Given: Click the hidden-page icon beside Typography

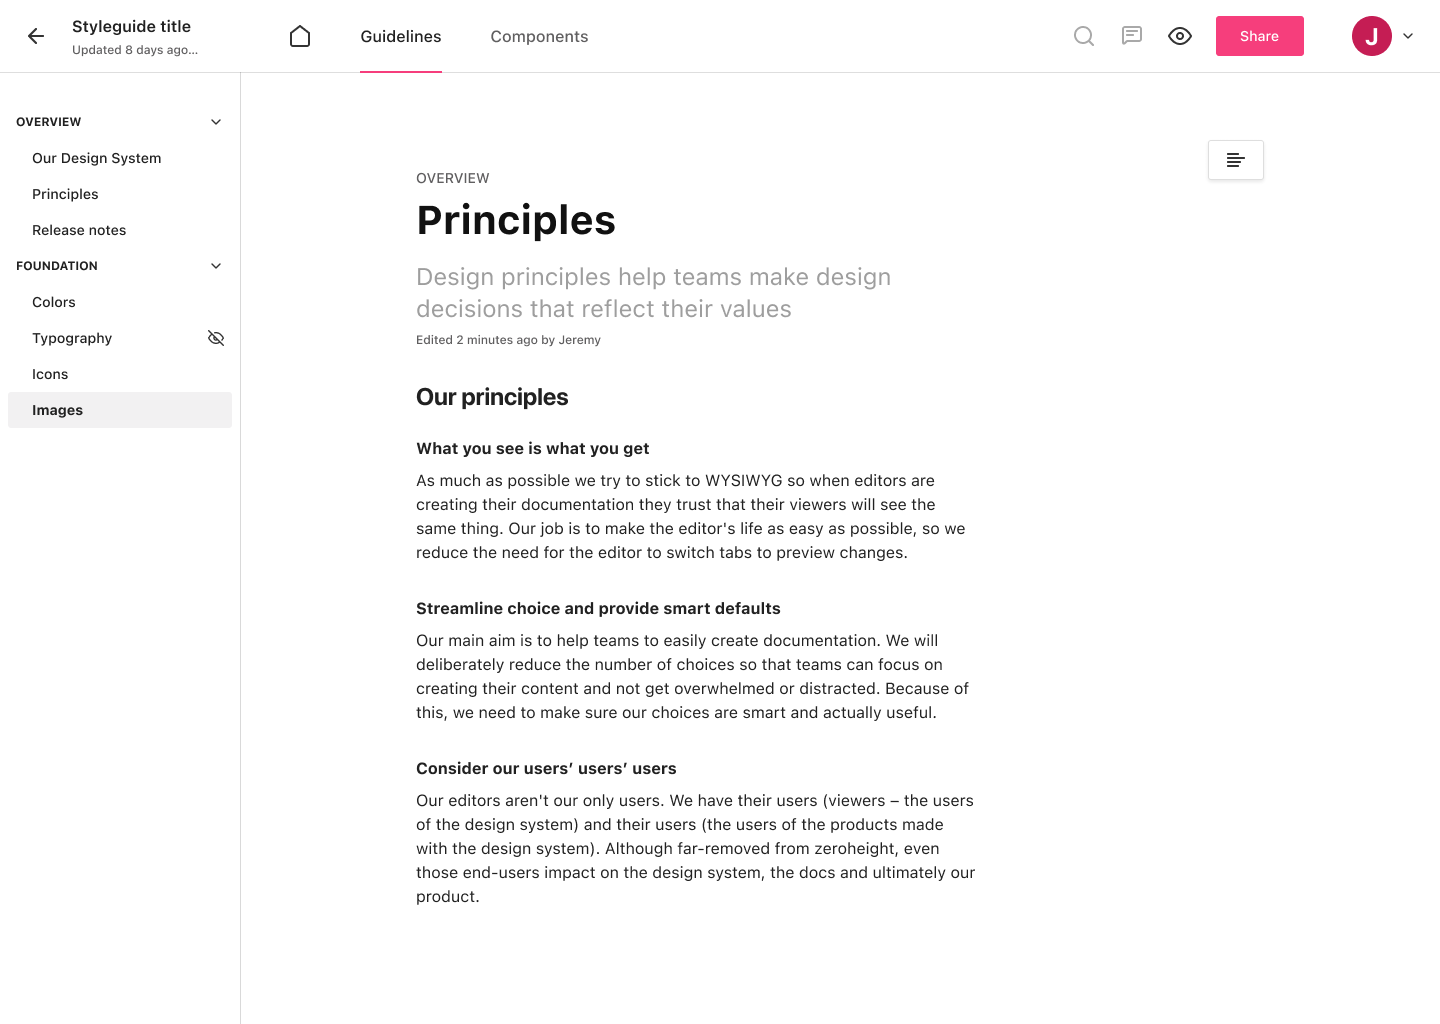Looking at the screenshot, I should [216, 338].
